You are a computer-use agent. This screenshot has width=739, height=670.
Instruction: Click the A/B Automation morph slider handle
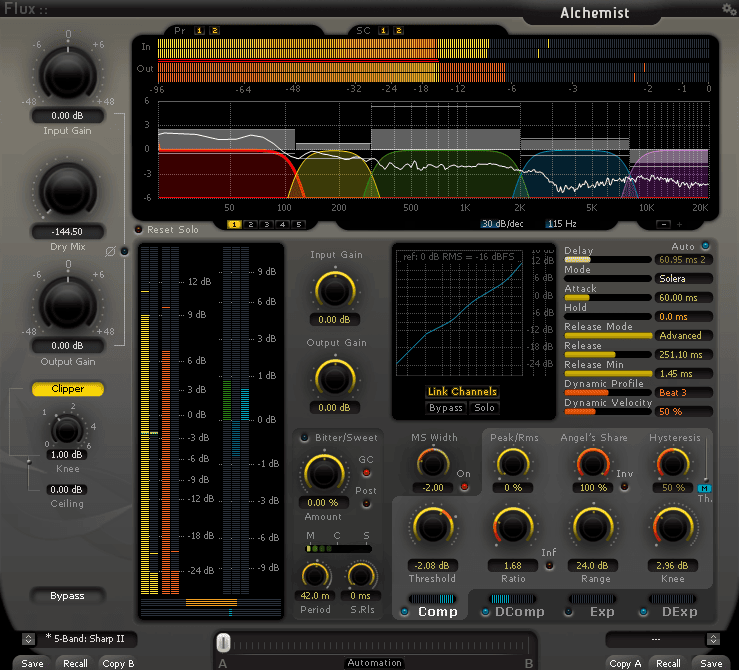coord(223,643)
